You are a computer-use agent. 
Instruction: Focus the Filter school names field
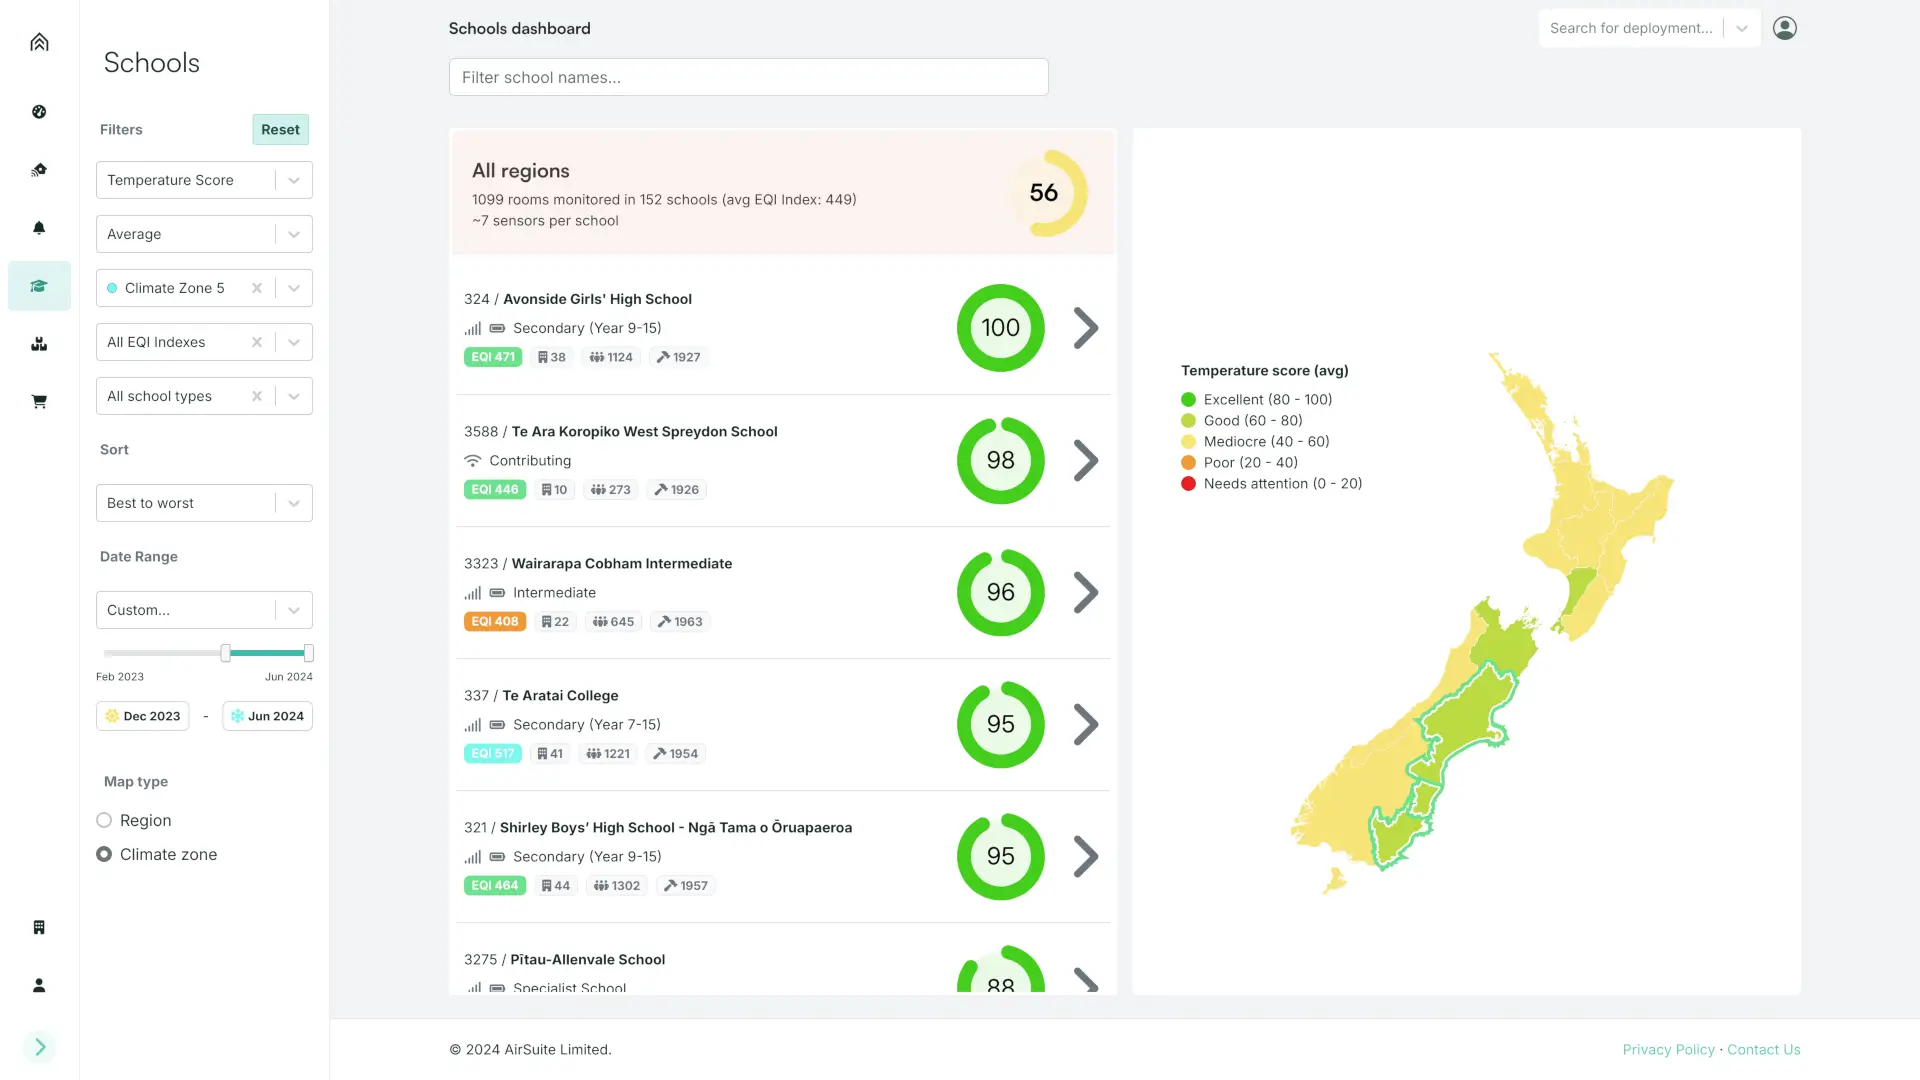tap(748, 77)
